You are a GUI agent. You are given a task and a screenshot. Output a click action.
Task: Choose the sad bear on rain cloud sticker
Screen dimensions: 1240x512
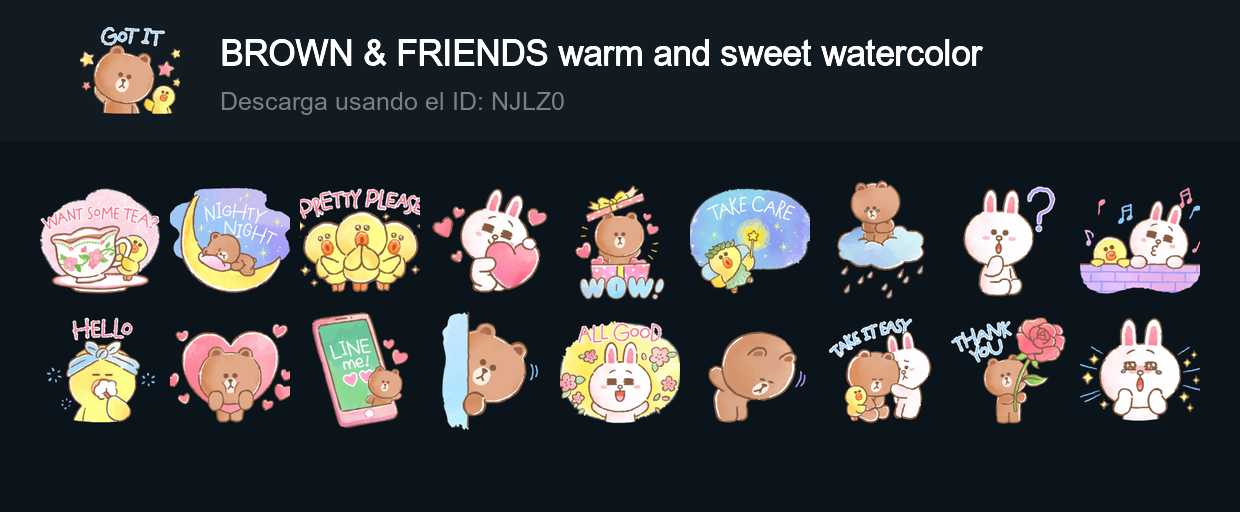coord(880,238)
